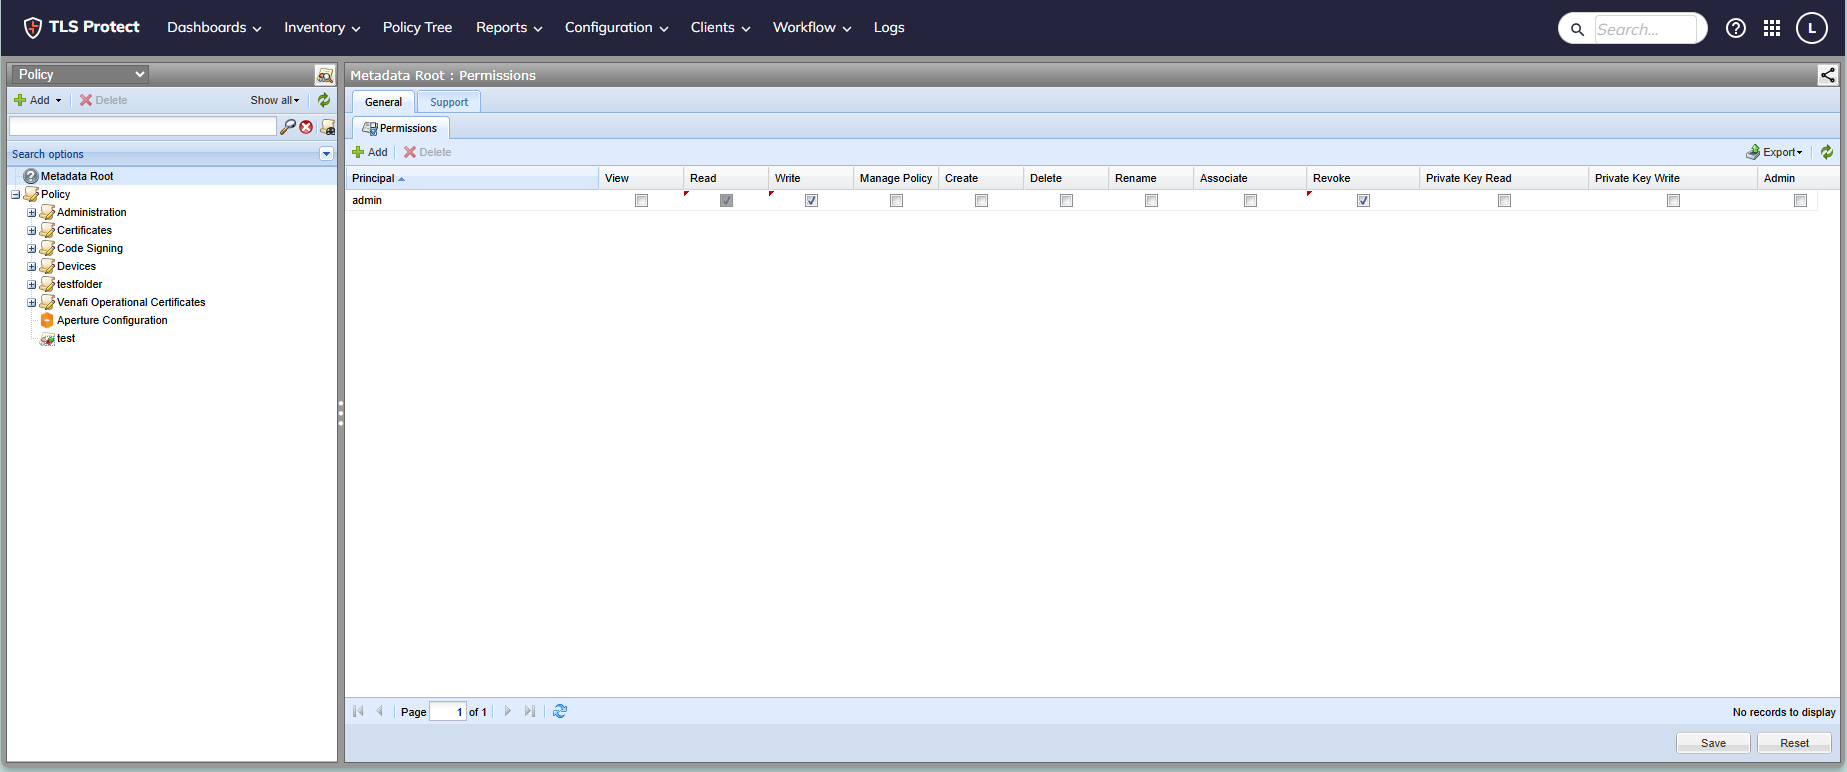Toggle Manage Policy checkbox for admin
Screen dimensions: 1847x772
coord(897,201)
